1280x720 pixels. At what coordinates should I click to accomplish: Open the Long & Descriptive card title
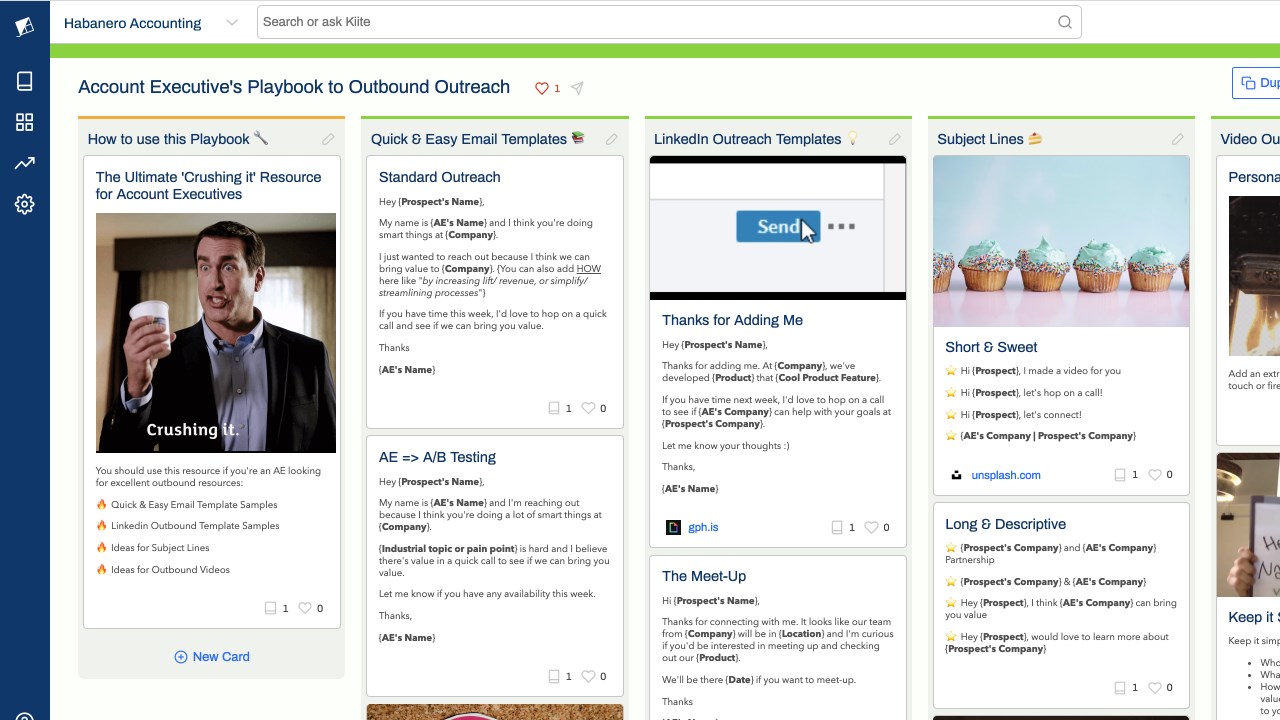coord(1005,524)
